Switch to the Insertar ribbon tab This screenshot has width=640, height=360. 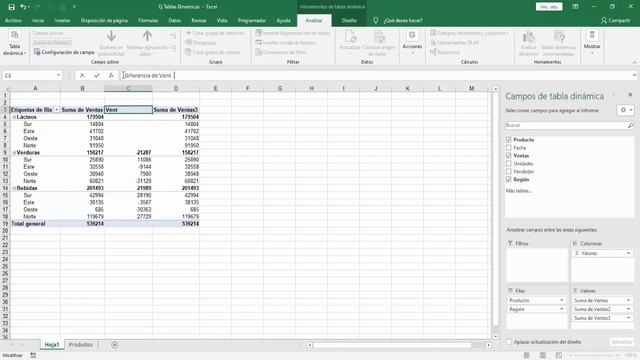pyautogui.click(x=62, y=20)
